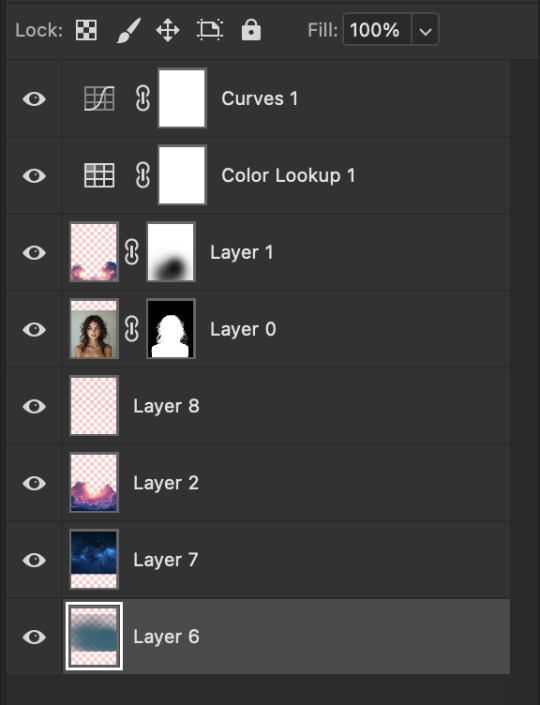Click the Fill 100% input field
This screenshot has height=705, width=540.
pyautogui.click(x=377, y=30)
